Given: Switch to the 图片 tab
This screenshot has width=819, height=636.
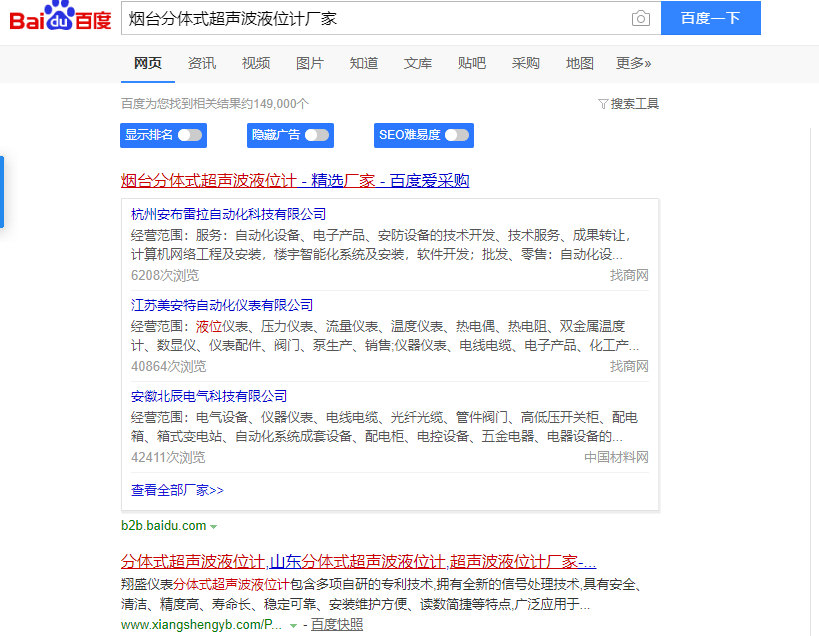Looking at the screenshot, I should (x=310, y=63).
